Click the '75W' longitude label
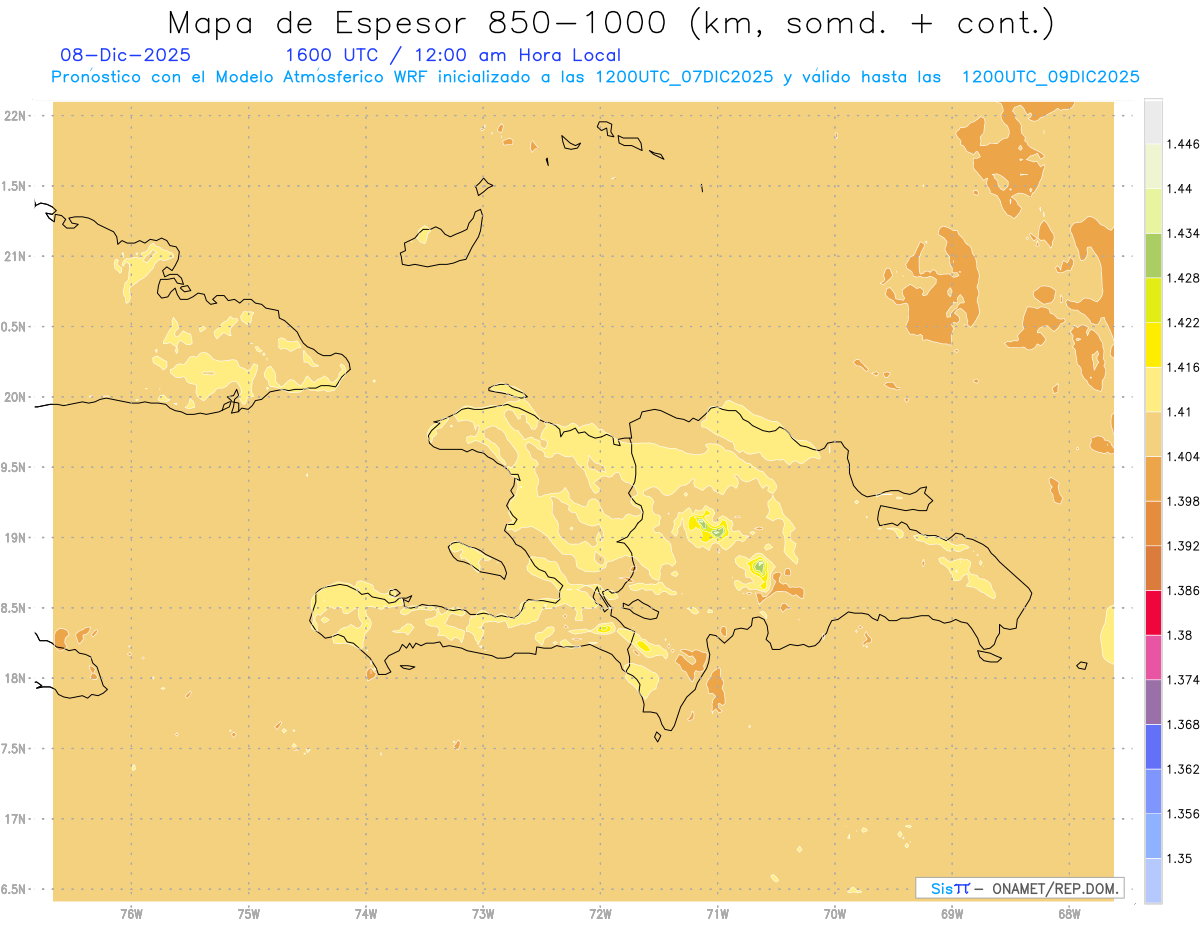Image resolution: width=1200 pixels, height=927 pixels. pyautogui.click(x=249, y=914)
